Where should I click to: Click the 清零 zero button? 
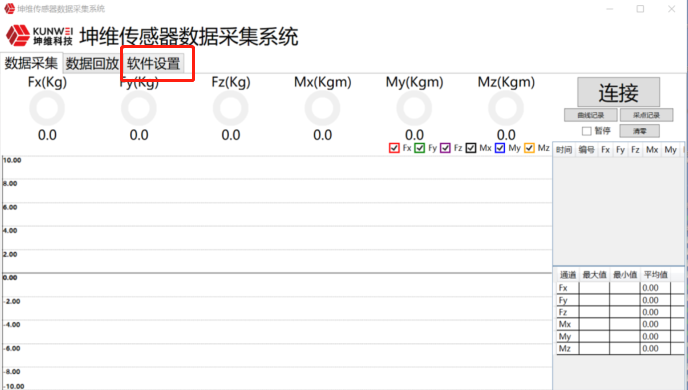tap(639, 131)
